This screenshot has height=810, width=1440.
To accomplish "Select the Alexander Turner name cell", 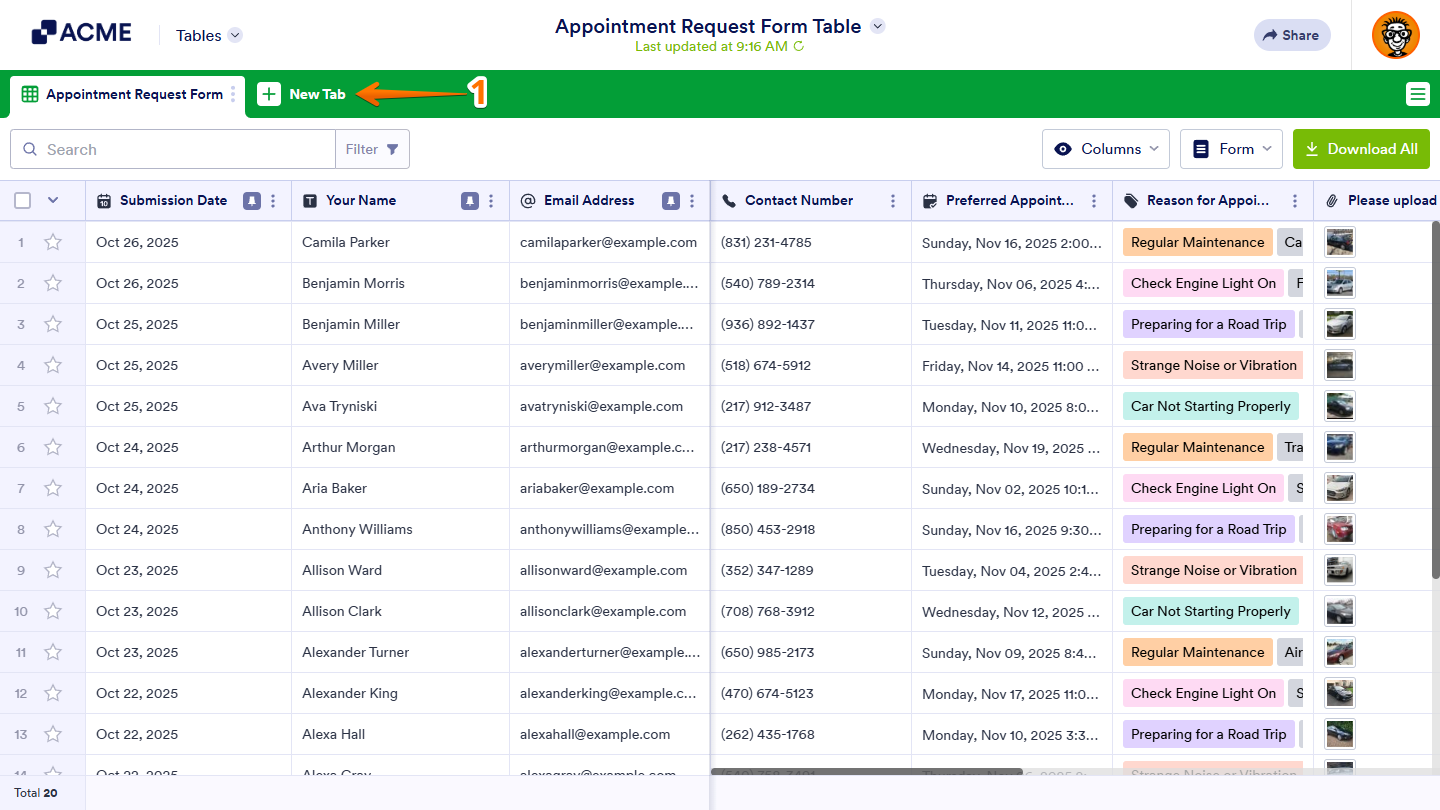I will [x=400, y=652].
